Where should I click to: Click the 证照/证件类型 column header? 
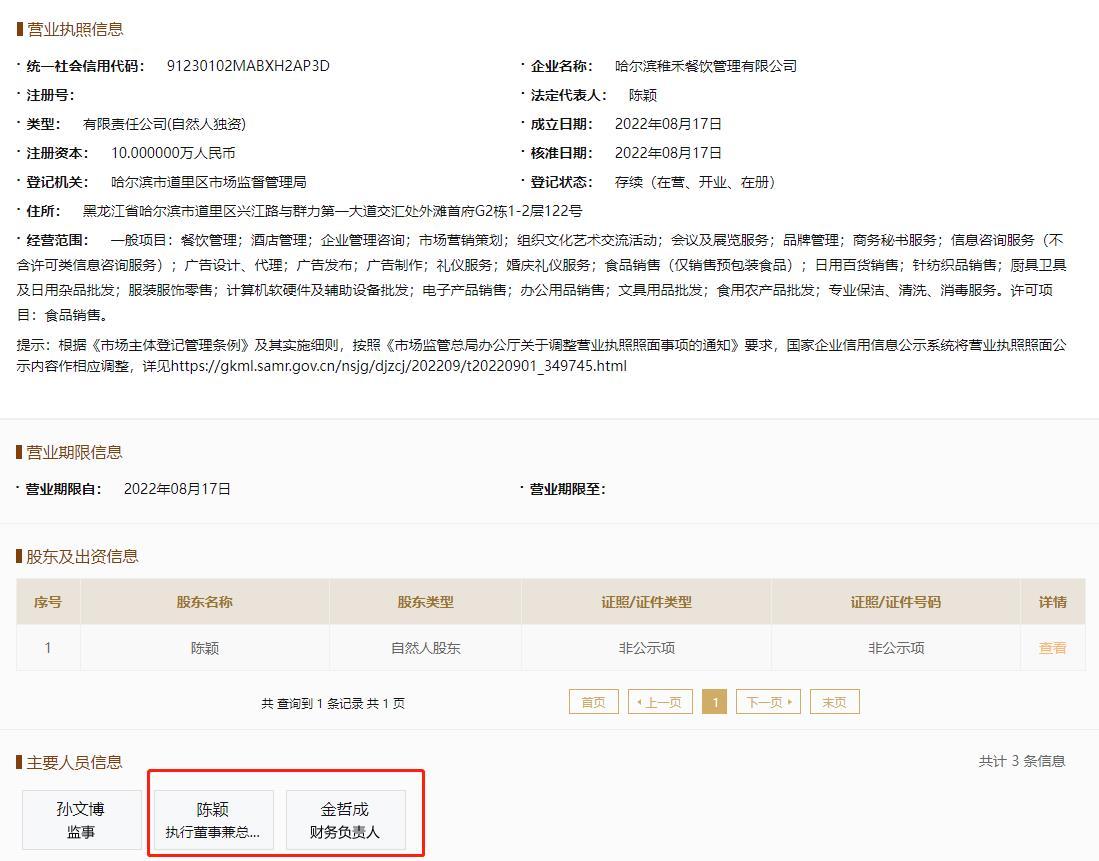click(646, 602)
